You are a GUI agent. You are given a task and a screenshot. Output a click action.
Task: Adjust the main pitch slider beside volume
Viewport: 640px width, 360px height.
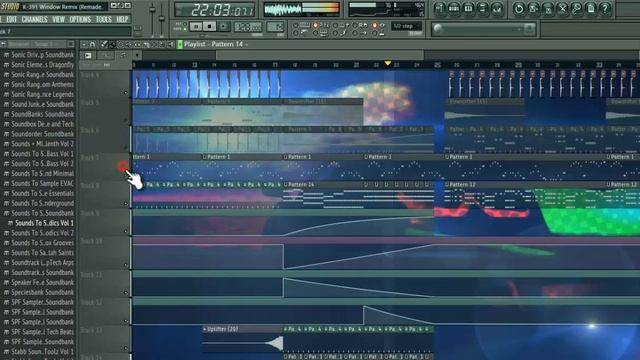162,18
